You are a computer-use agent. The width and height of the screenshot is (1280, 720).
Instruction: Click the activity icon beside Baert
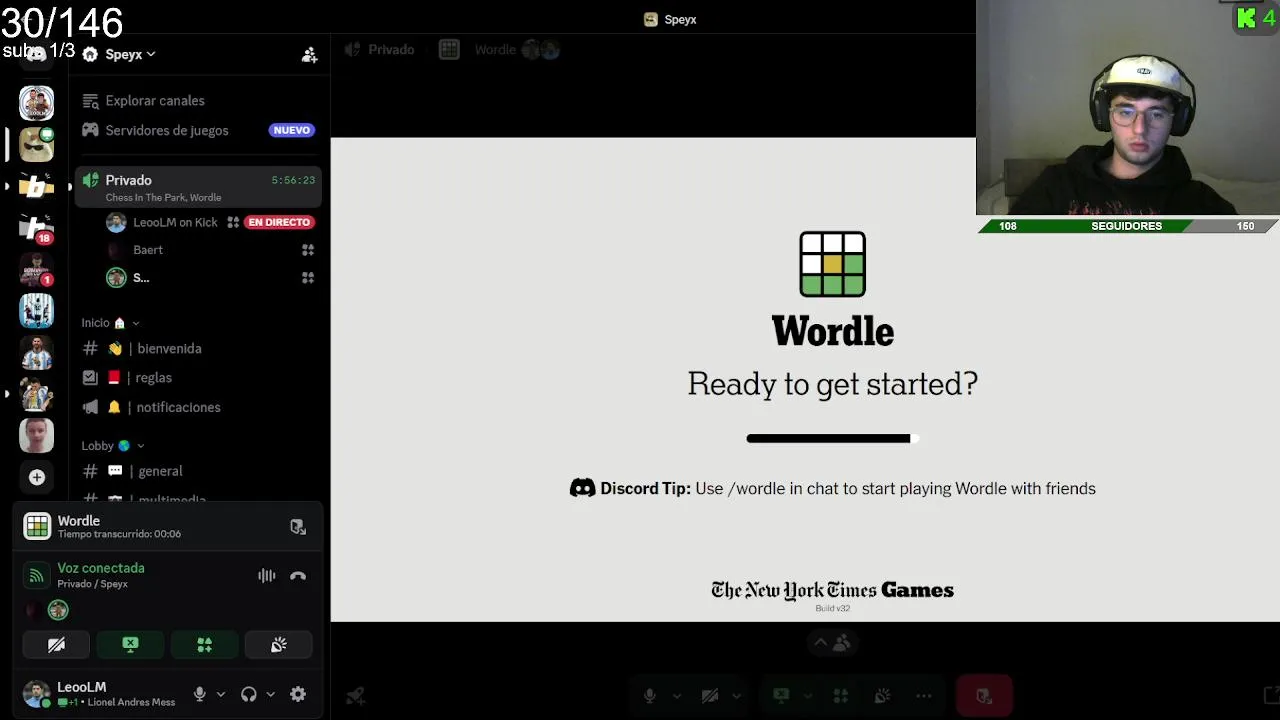pos(308,250)
